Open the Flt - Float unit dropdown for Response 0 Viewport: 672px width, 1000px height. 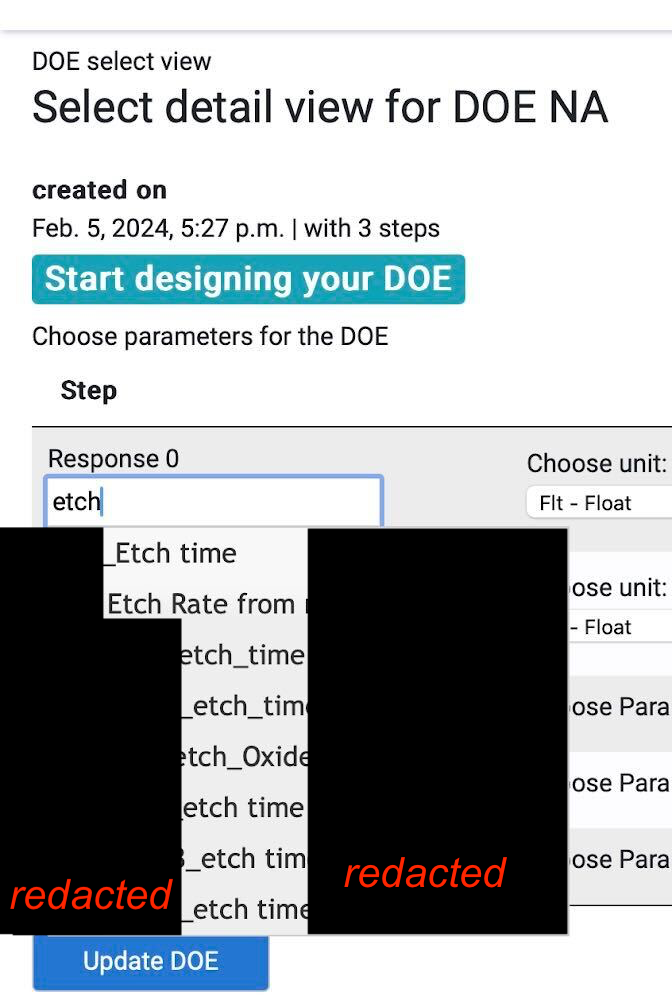[x=599, y=503]
